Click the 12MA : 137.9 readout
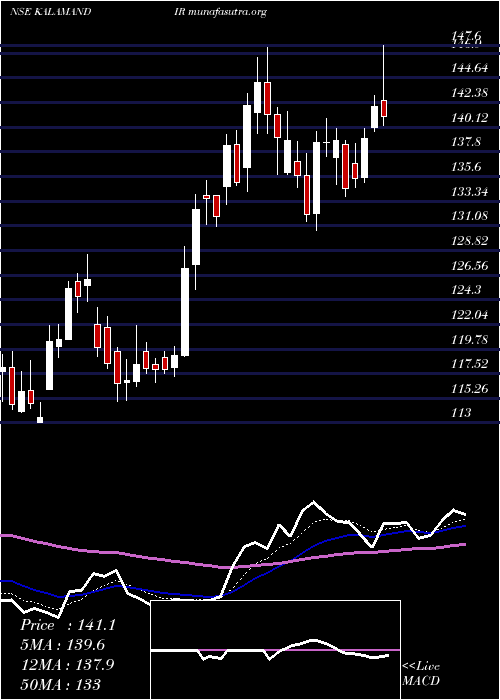The width and height of the screenshot is (500, 700). (67, 664)
